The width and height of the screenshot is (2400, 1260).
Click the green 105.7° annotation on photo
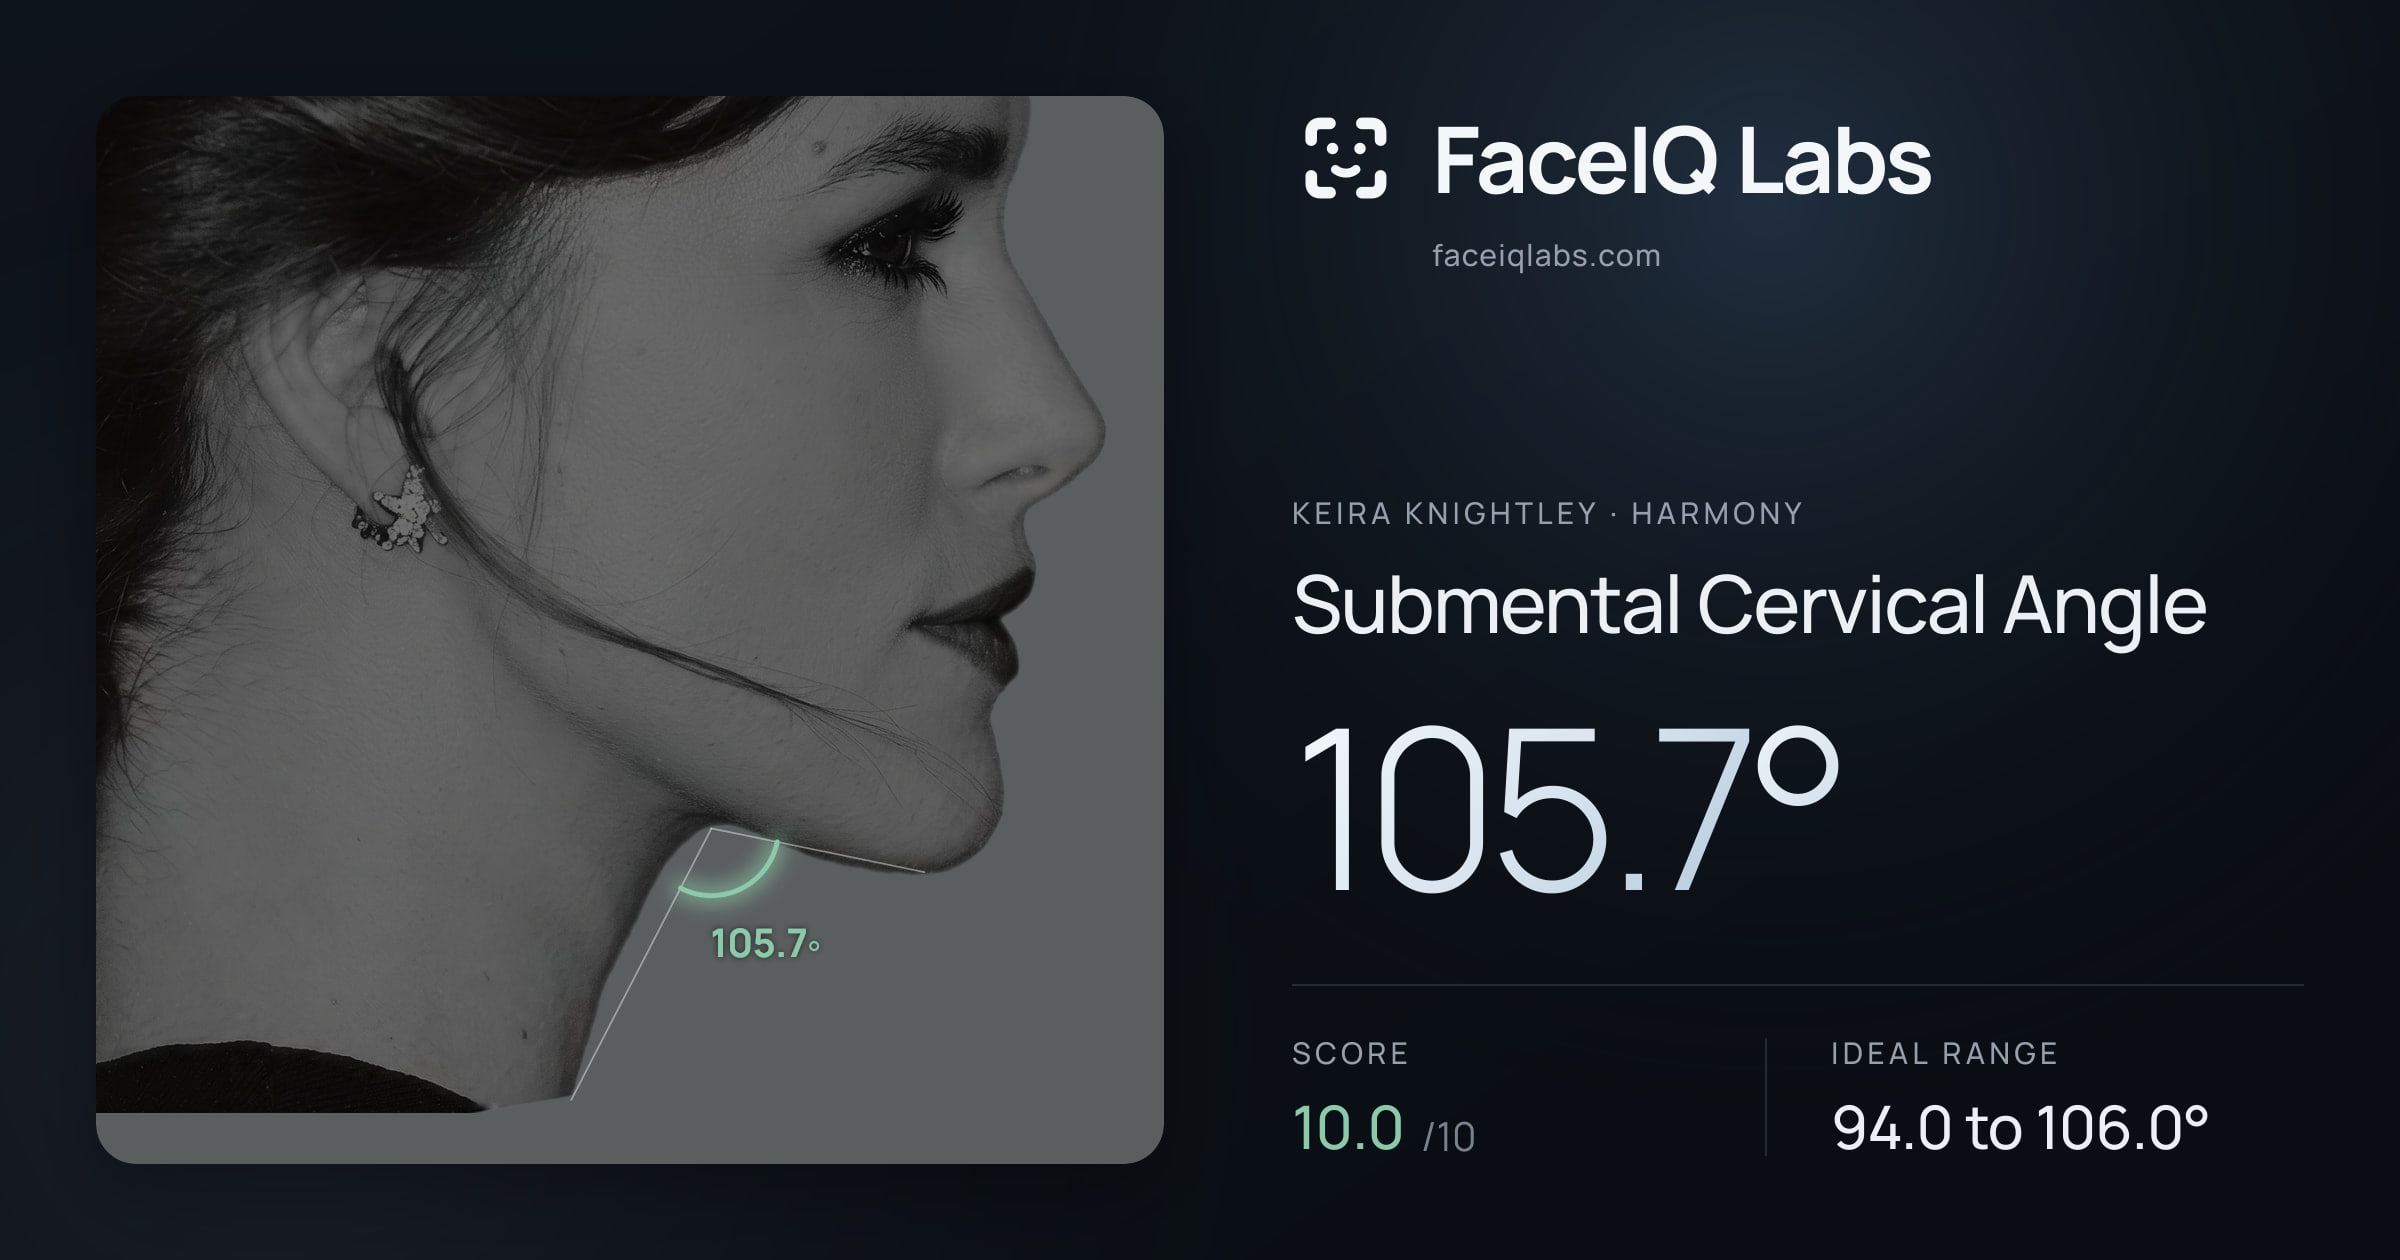coord(765,944)
